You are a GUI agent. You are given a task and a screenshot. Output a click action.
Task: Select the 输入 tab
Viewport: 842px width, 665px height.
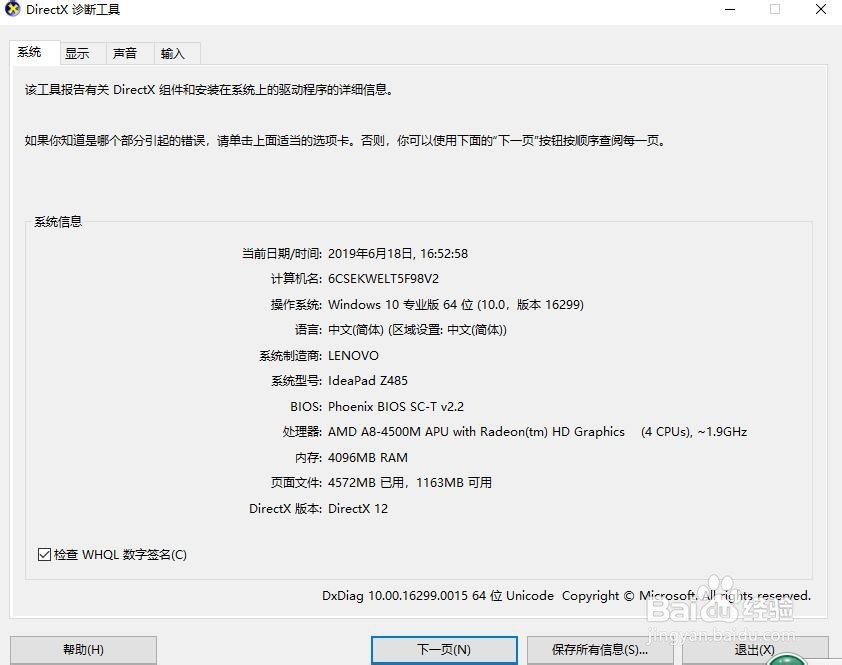coord(177,53)
